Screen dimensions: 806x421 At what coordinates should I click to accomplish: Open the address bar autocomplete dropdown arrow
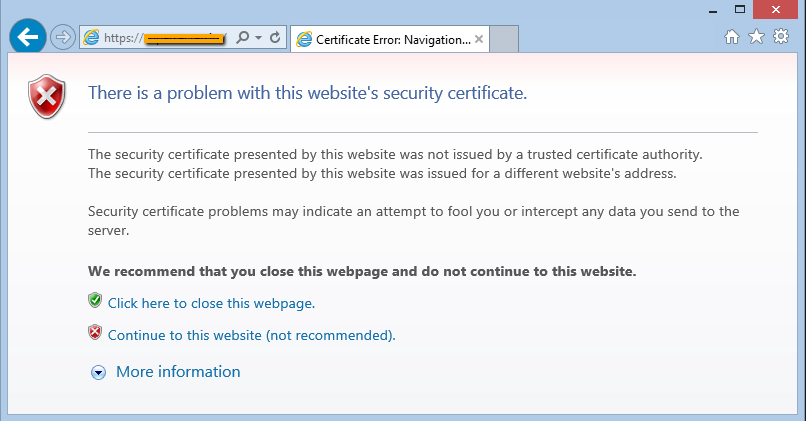coord(258,38)
